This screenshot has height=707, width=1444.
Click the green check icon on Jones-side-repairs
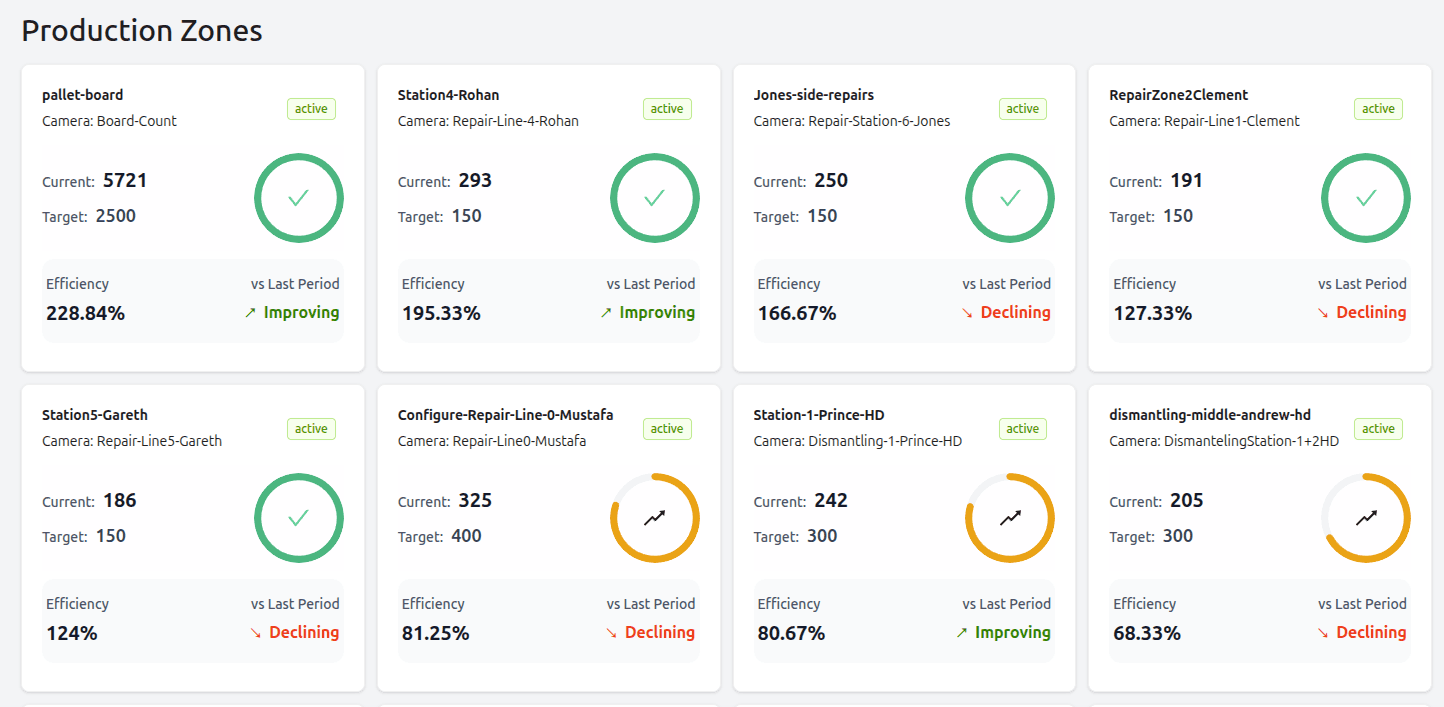coord(1010,198)
